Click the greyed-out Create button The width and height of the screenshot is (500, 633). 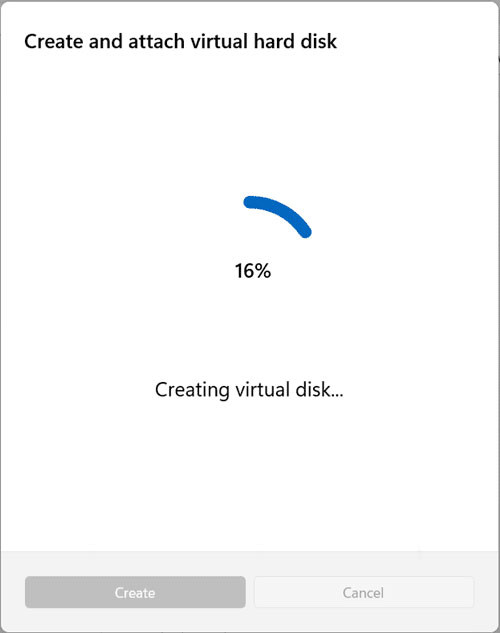(x=135, y=592)
